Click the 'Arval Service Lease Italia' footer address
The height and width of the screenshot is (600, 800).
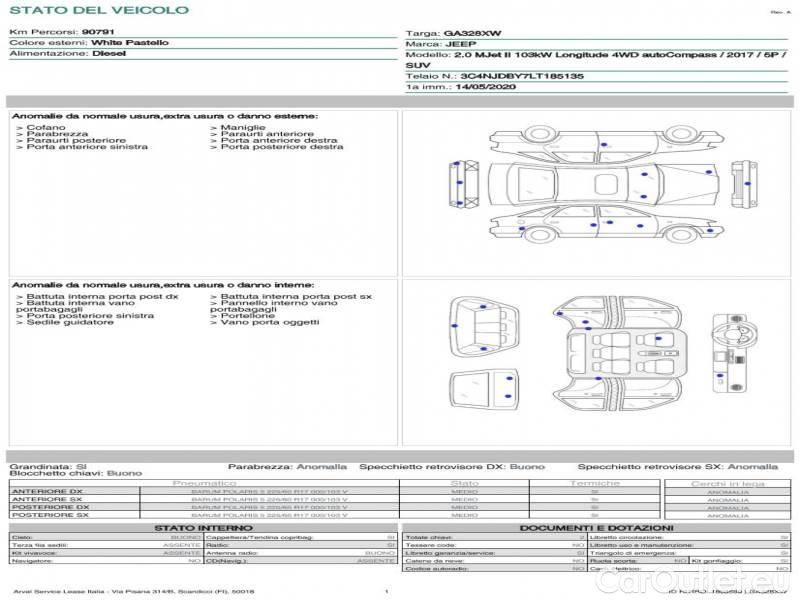pyautogui.click(x=134, y=591)
